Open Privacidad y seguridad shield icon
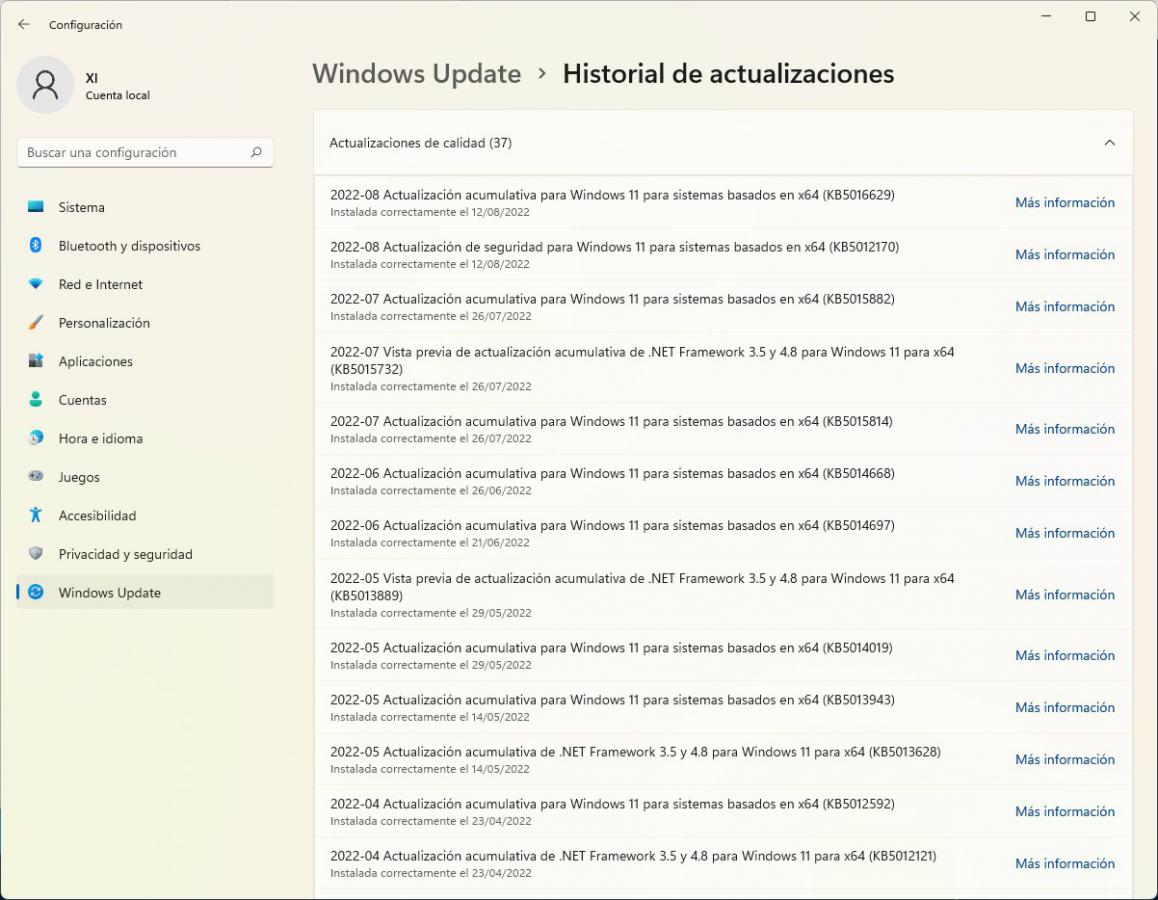Image resolution: width=1158 pixels, height=900 pixels. 36,554
